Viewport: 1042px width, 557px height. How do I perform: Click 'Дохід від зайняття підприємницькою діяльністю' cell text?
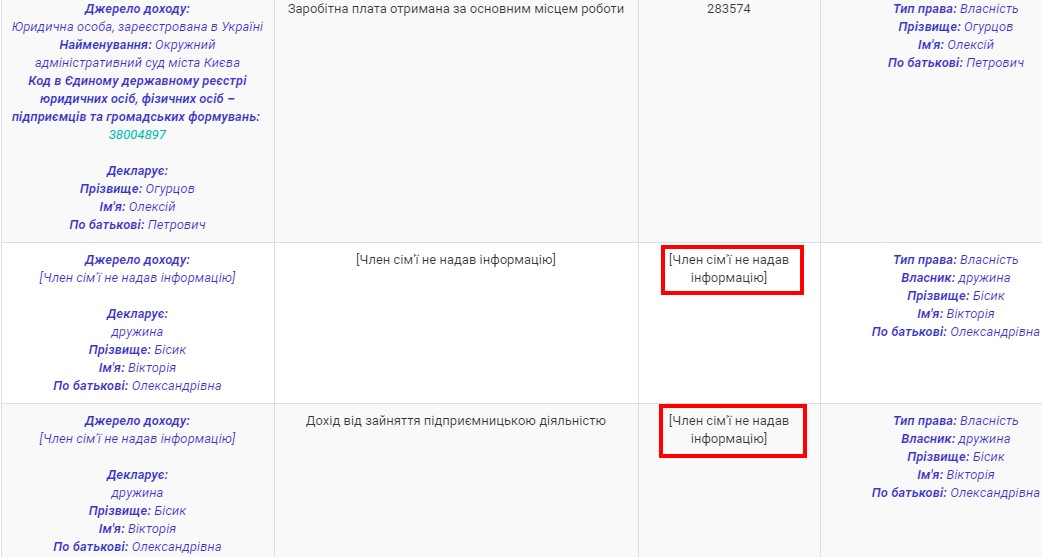click(x=455, y=421)
